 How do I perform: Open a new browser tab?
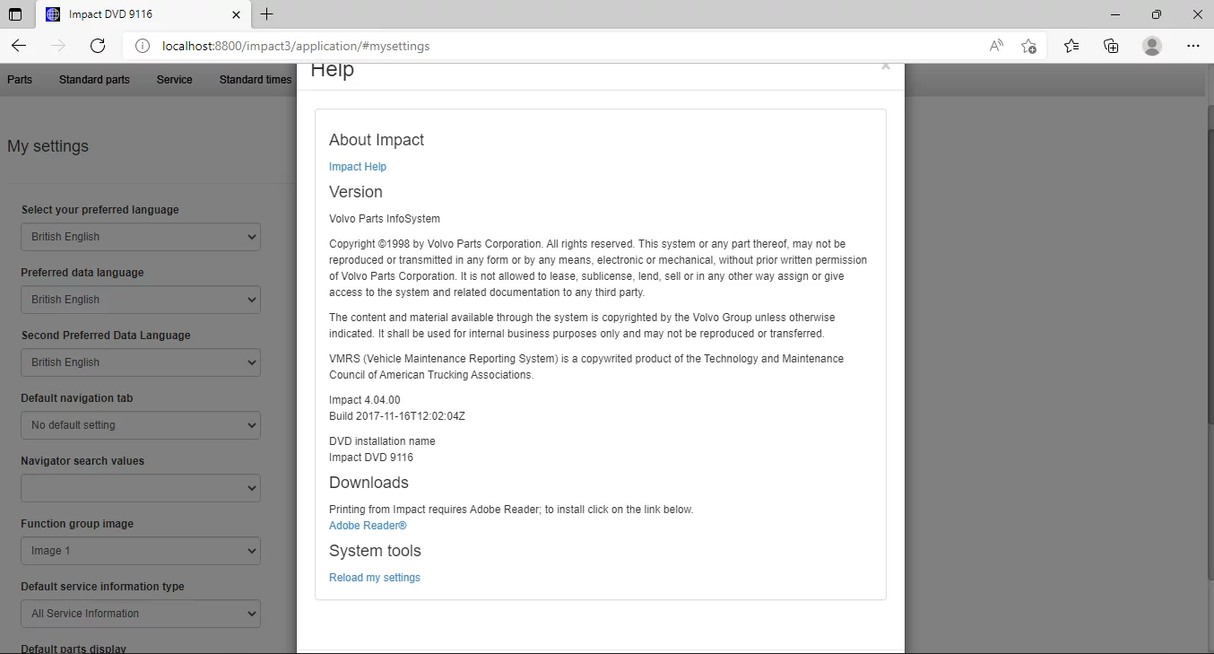tap(267, 15)
